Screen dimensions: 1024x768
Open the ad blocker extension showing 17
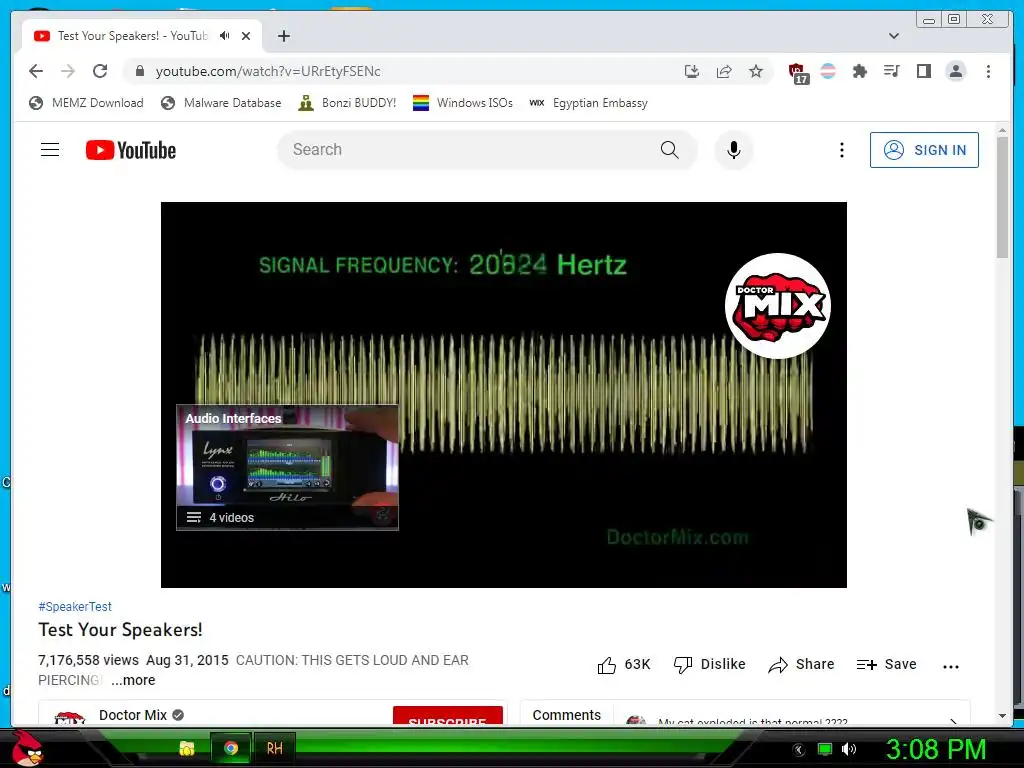[x=797, y=72]
